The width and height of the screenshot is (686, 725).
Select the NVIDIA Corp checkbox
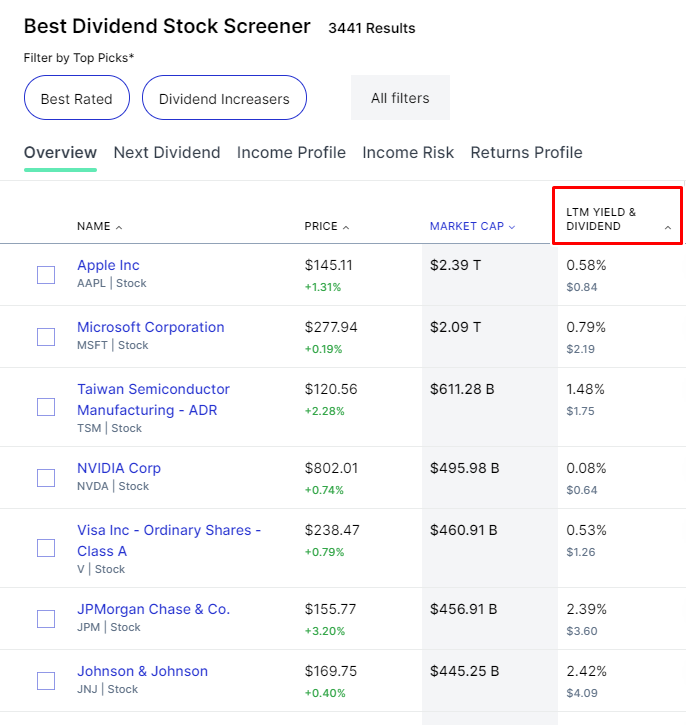[x=46, y=478]
